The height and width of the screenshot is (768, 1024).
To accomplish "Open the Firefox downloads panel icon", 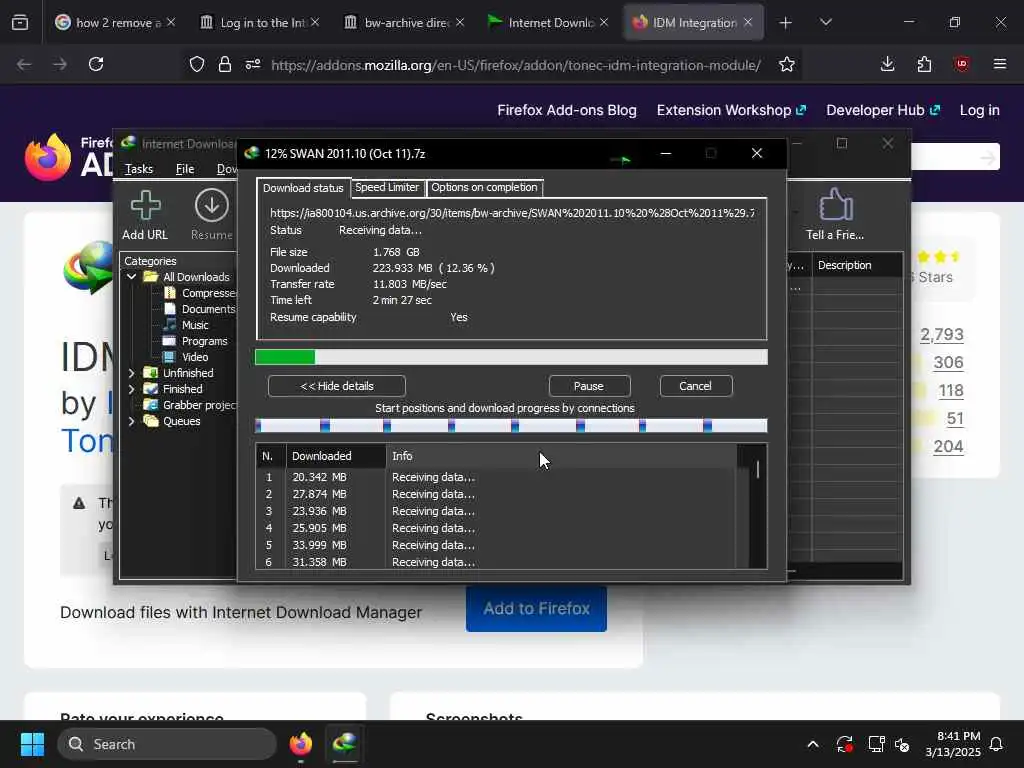I will click(x=887, y=64).
